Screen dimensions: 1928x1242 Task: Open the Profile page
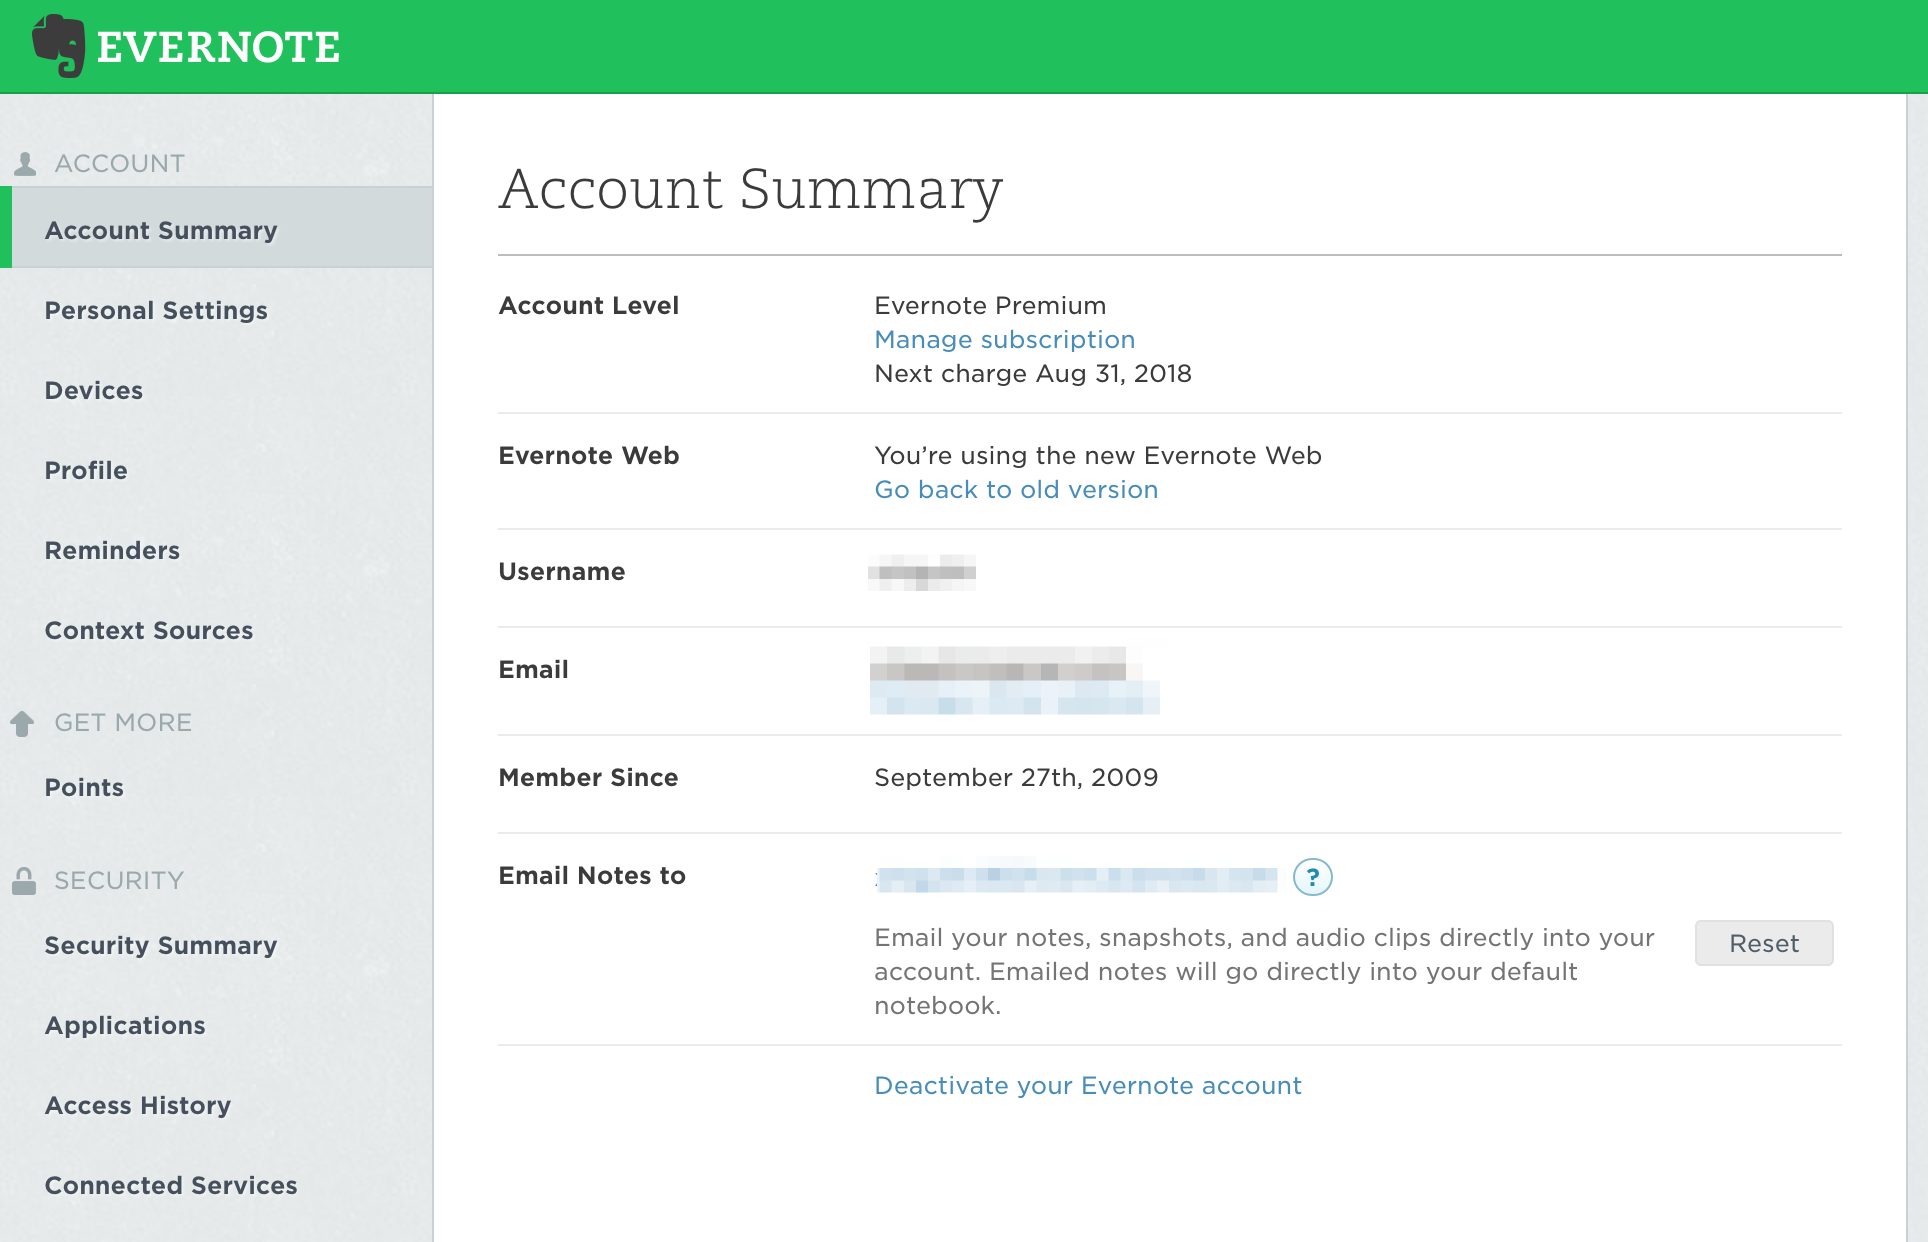86,471
